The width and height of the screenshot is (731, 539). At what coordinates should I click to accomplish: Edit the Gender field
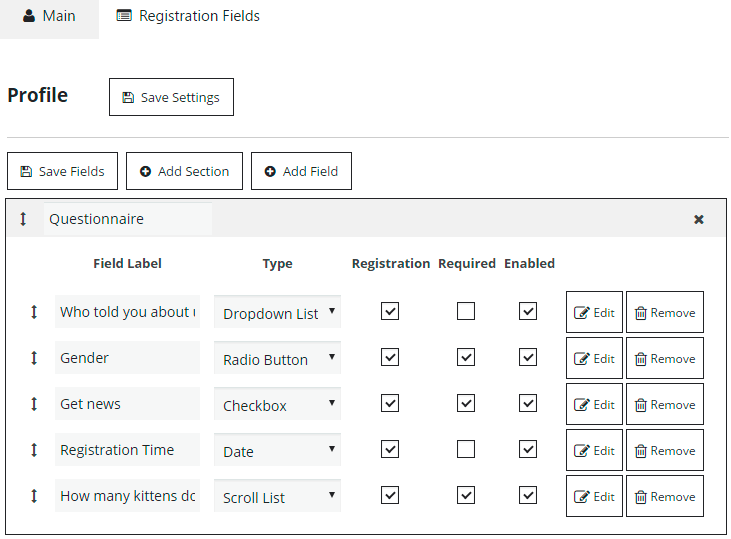594,358
